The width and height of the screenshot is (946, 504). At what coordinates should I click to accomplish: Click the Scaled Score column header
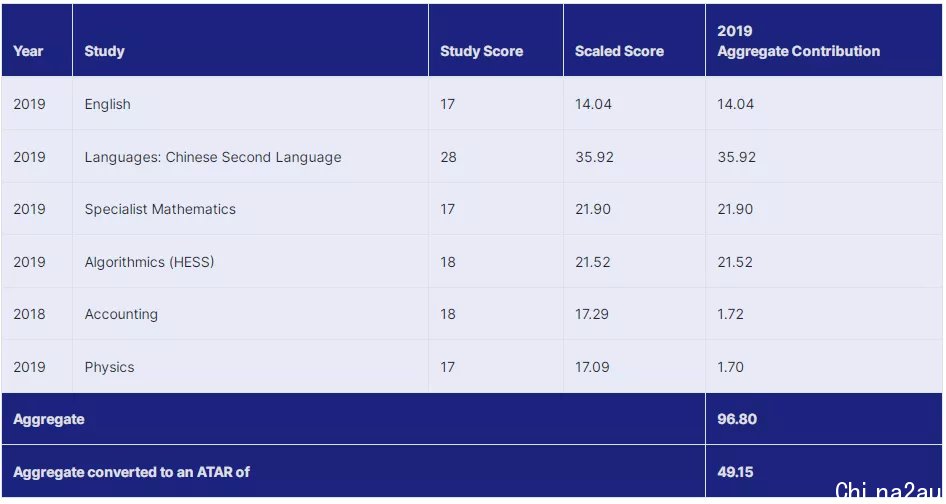pos(619,51)
